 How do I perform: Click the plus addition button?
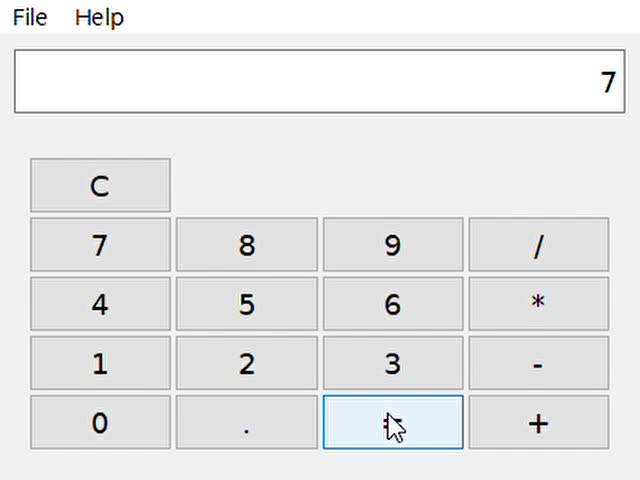538,422
